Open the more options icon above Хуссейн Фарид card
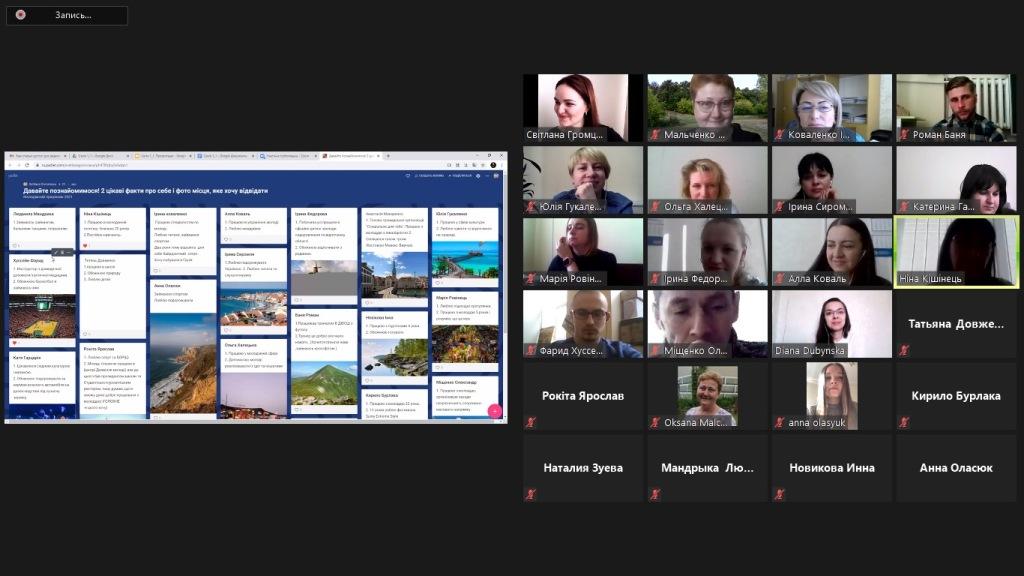This screenshot has width=1024, height=576. [x=69, y=252]
